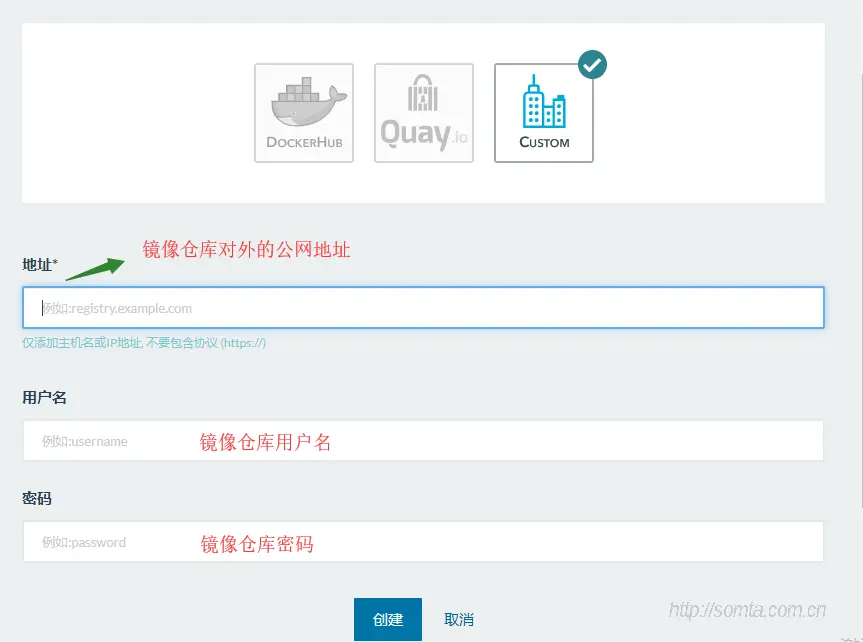Select the Quay.io registry card
The image size is (863, 642).
(424, 113)
